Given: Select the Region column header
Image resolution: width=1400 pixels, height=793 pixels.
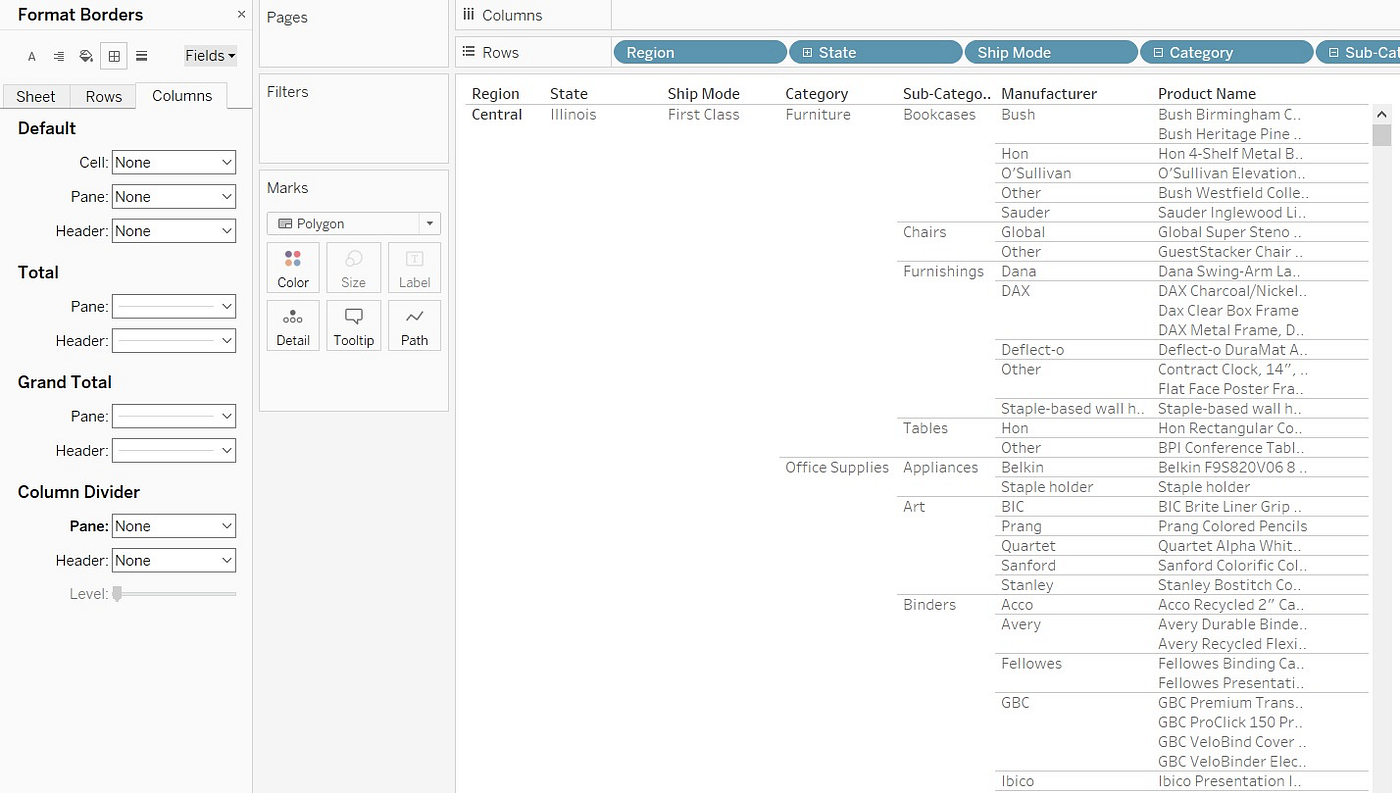Looking at the screenshot, I should click(x=495, y=94).
